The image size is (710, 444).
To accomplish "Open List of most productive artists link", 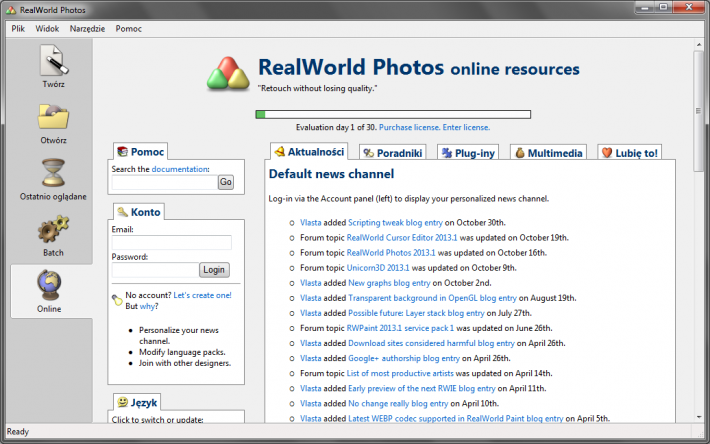I will [400, 373].
